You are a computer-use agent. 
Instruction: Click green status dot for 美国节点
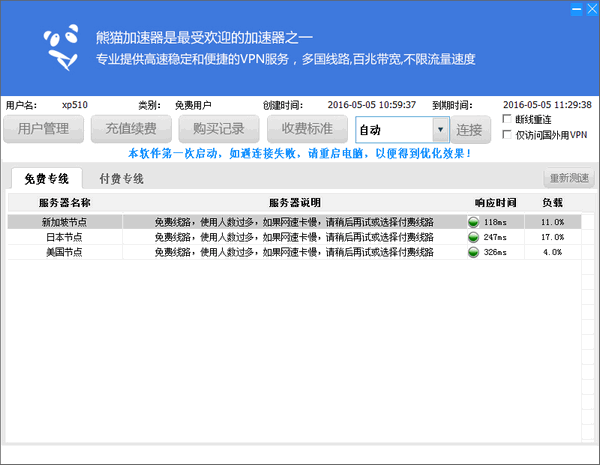coord(473,252)
